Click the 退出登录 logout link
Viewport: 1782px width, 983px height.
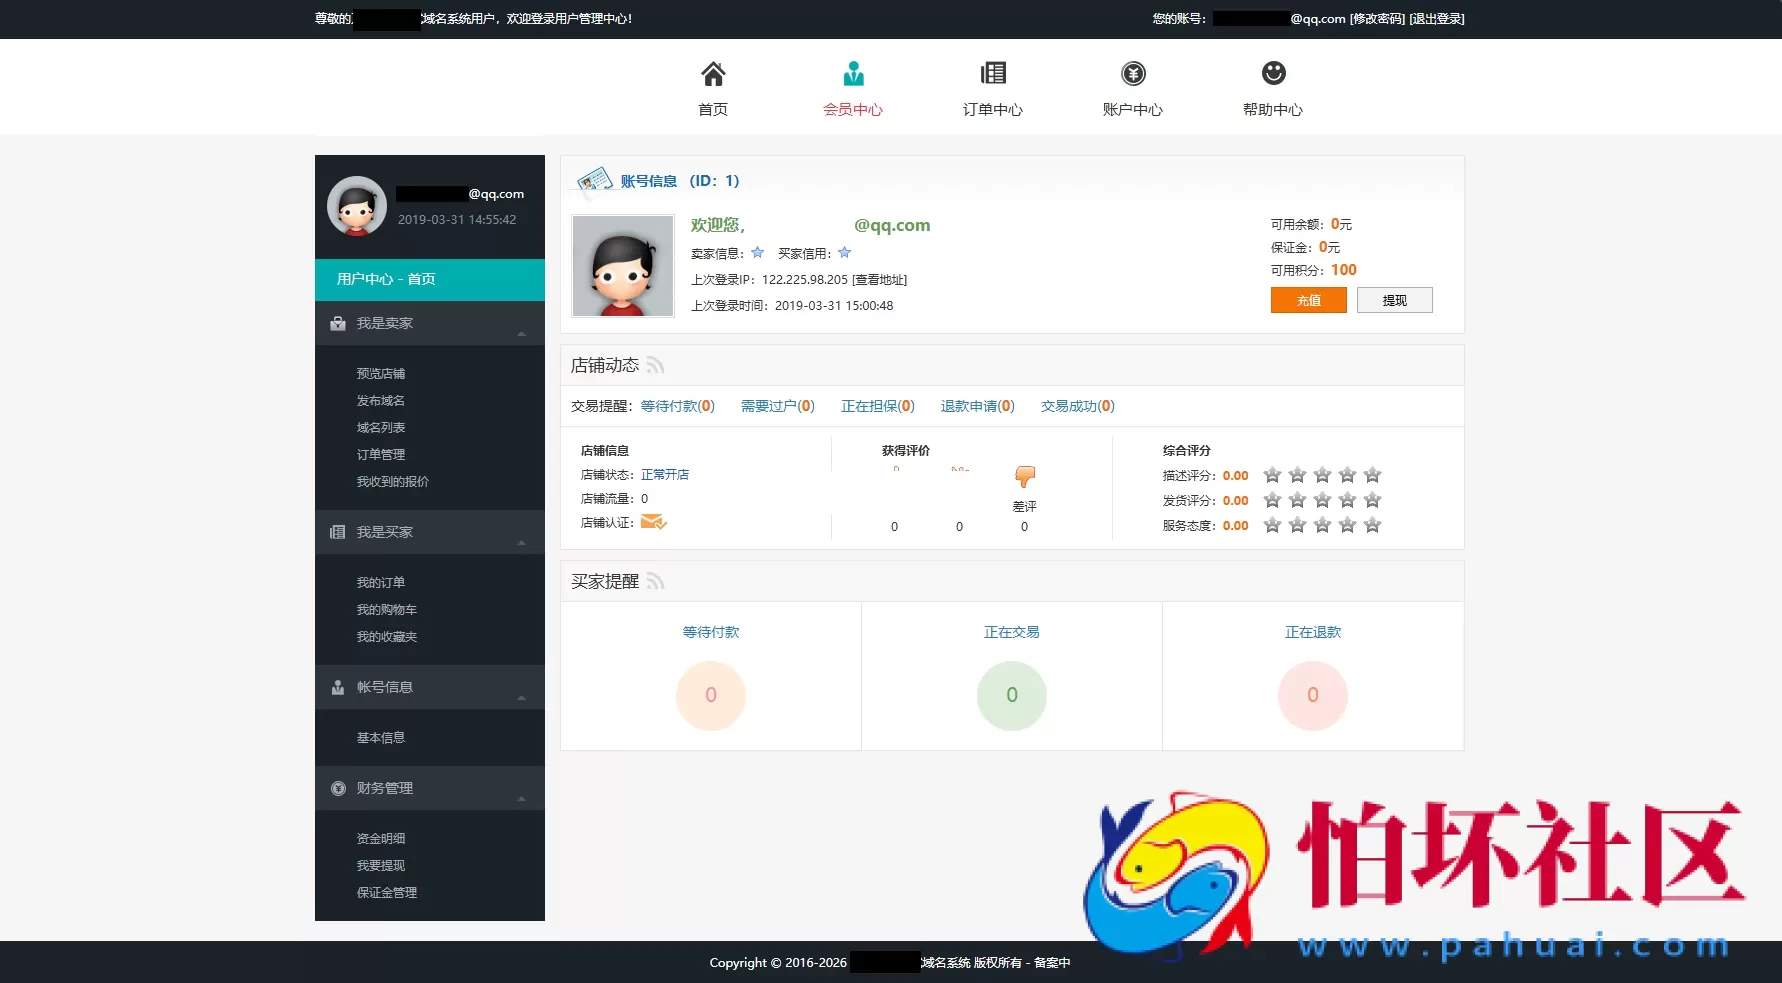click(x=1436, y=19)
